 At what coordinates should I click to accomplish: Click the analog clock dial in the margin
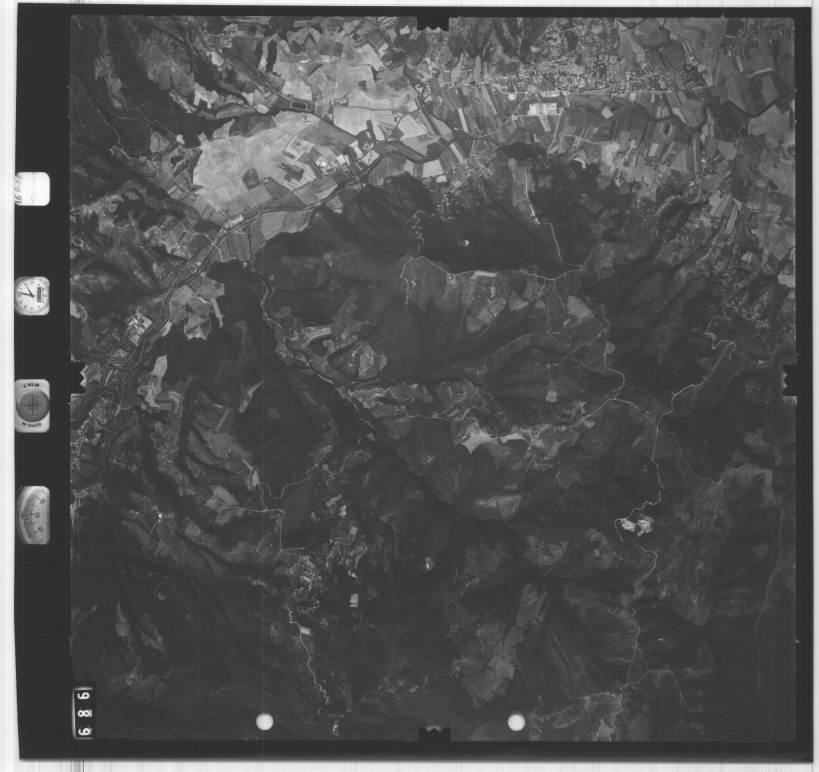32,296
